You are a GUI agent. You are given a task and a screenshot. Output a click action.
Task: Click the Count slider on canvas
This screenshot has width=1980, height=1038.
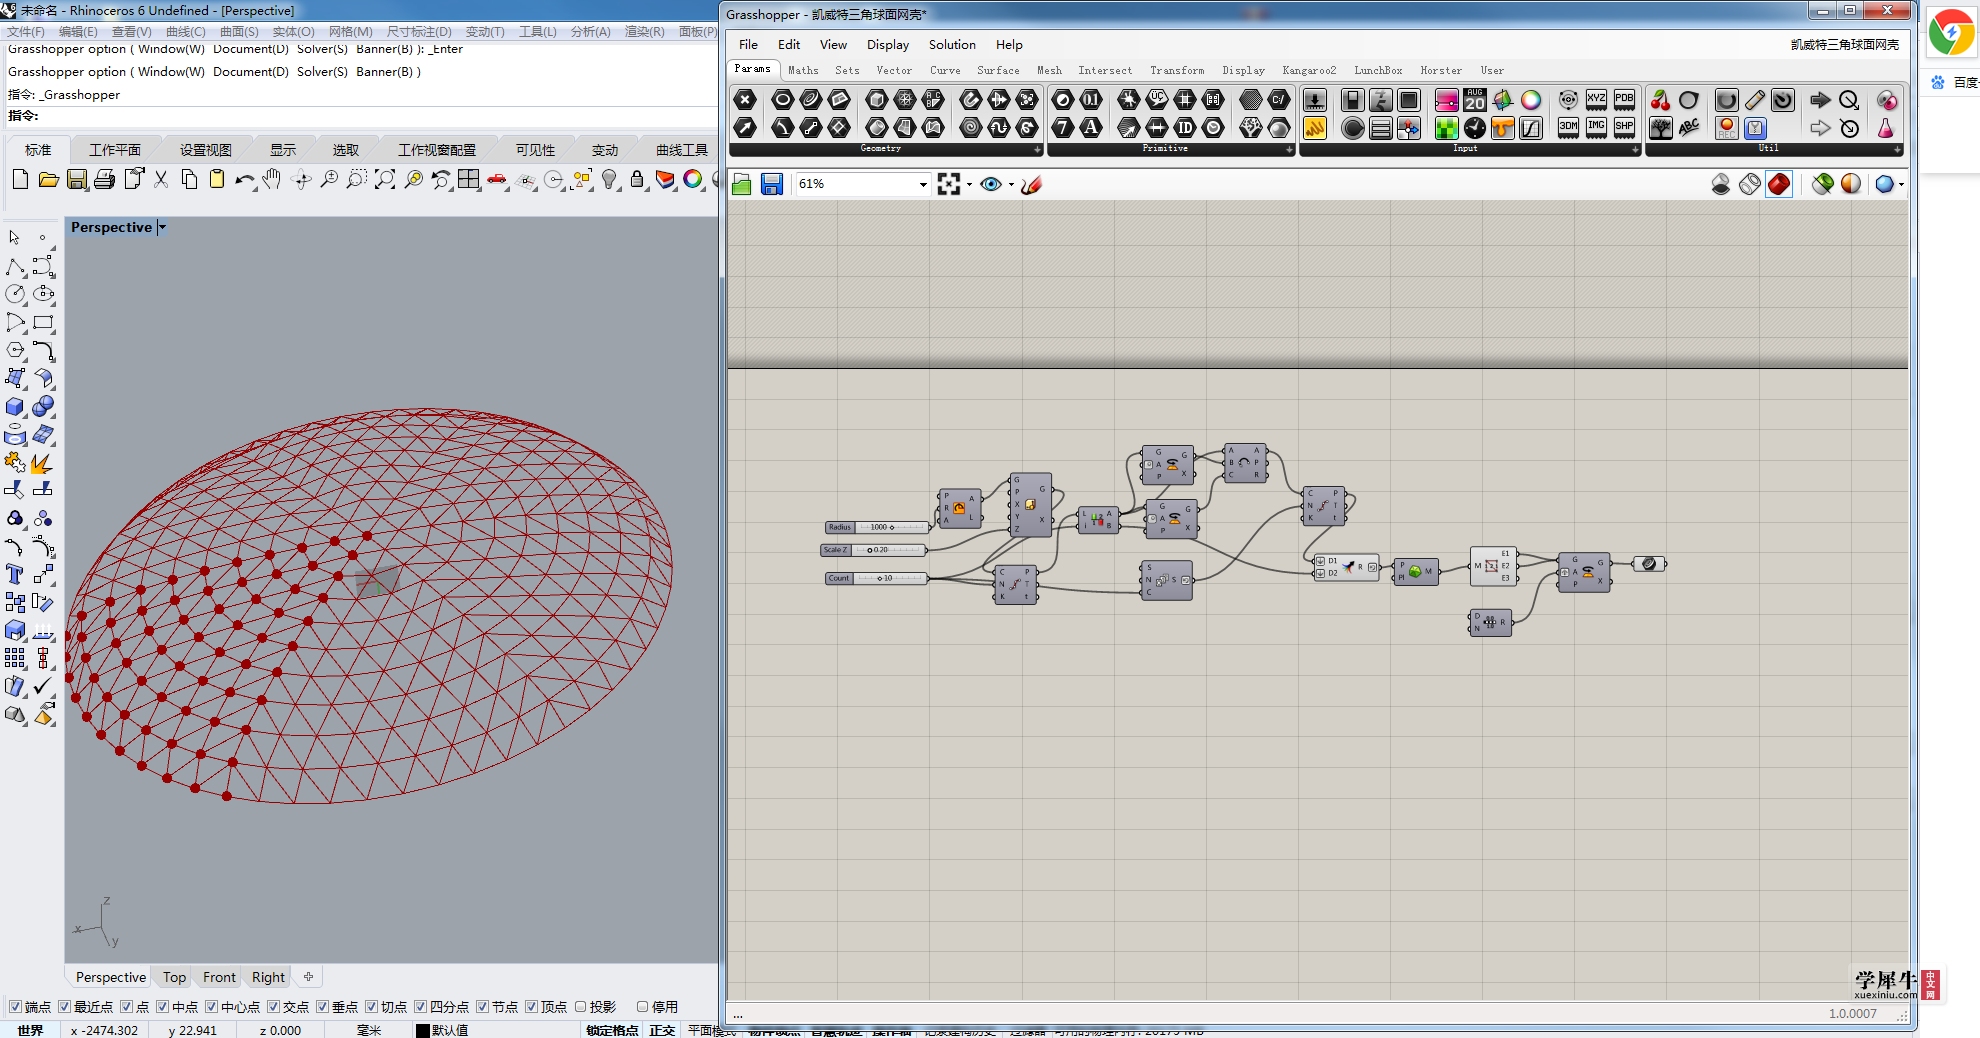(x=876, y=578)
